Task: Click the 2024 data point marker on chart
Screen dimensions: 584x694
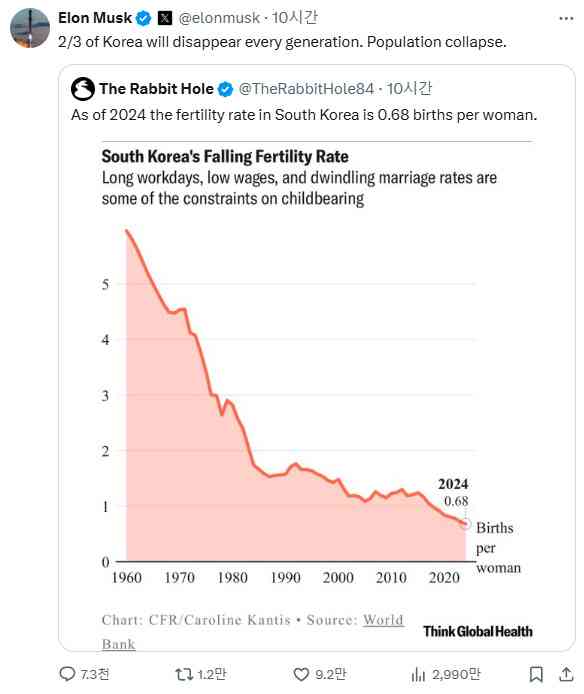Action: tap(465, 524)
